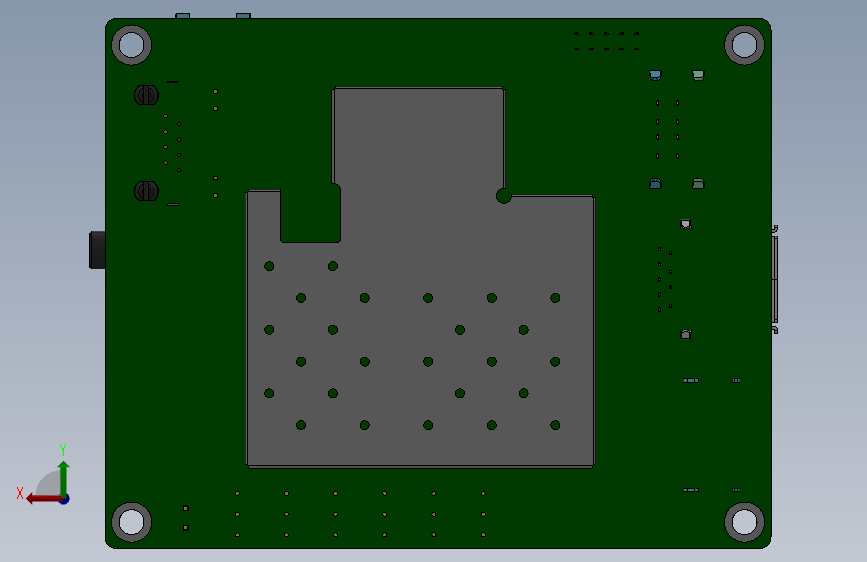This screenshot has height=562, width=867.
Task: Select the connector protruding from the right board edge
Action: pyautogui.click(x=775, y=279)
